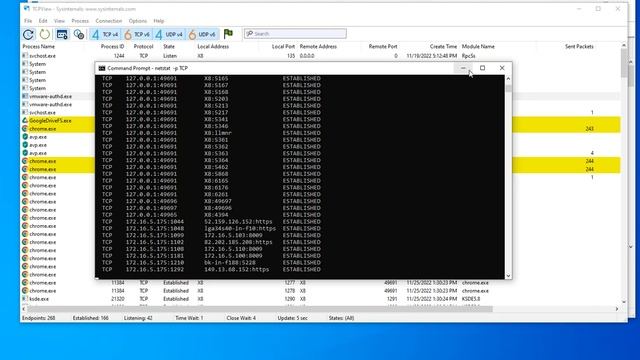Click the TCPView horizontal scrollbar right arrow
This screenshot has height=360, width=640.
click(617, 309)
